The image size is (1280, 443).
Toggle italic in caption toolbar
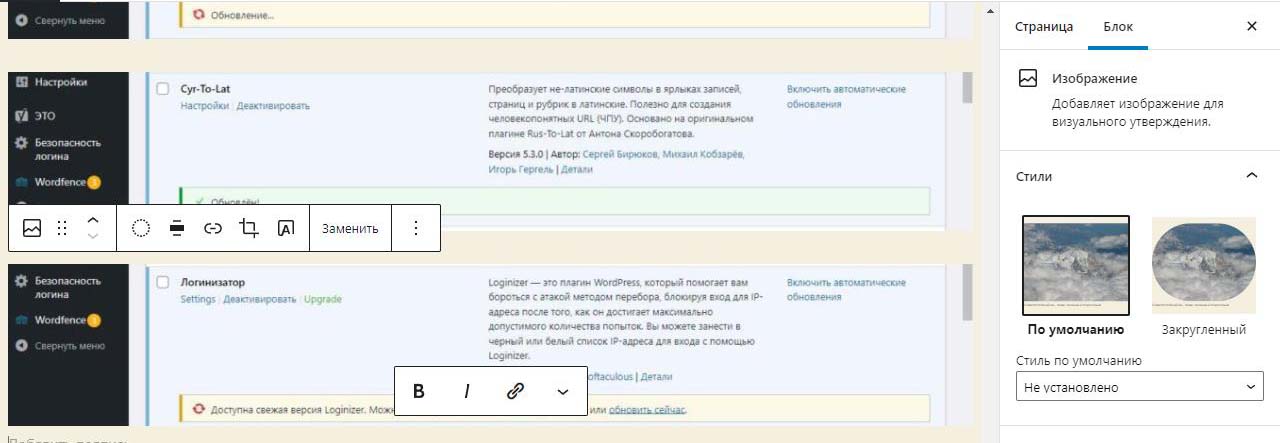click(466, 391)
